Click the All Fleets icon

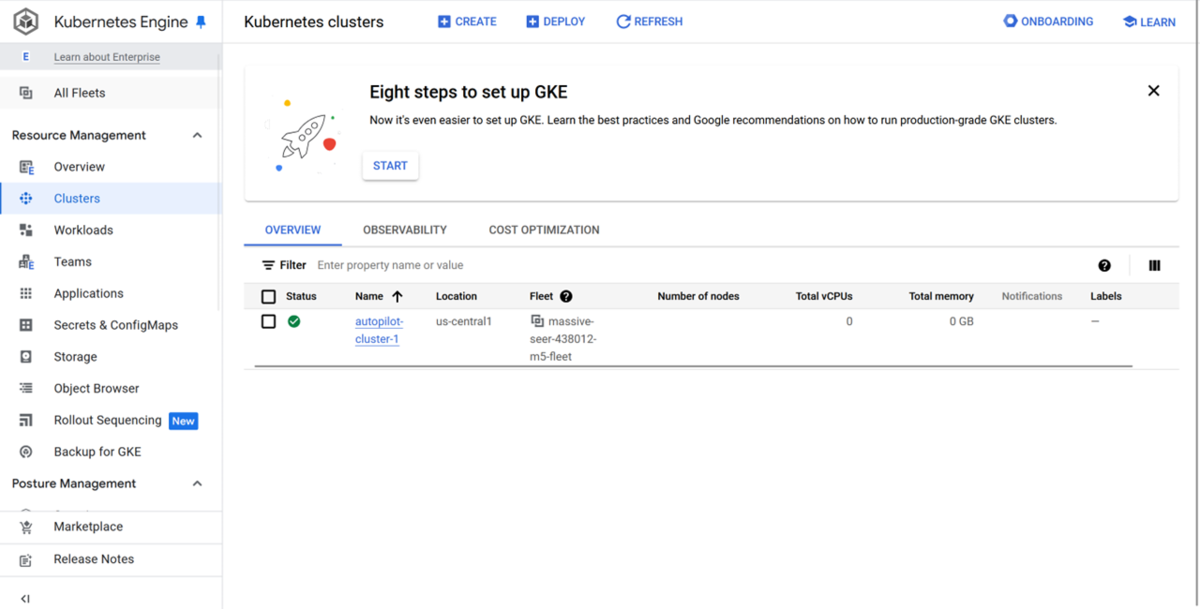pyautogui.click(x=26, y=93)
